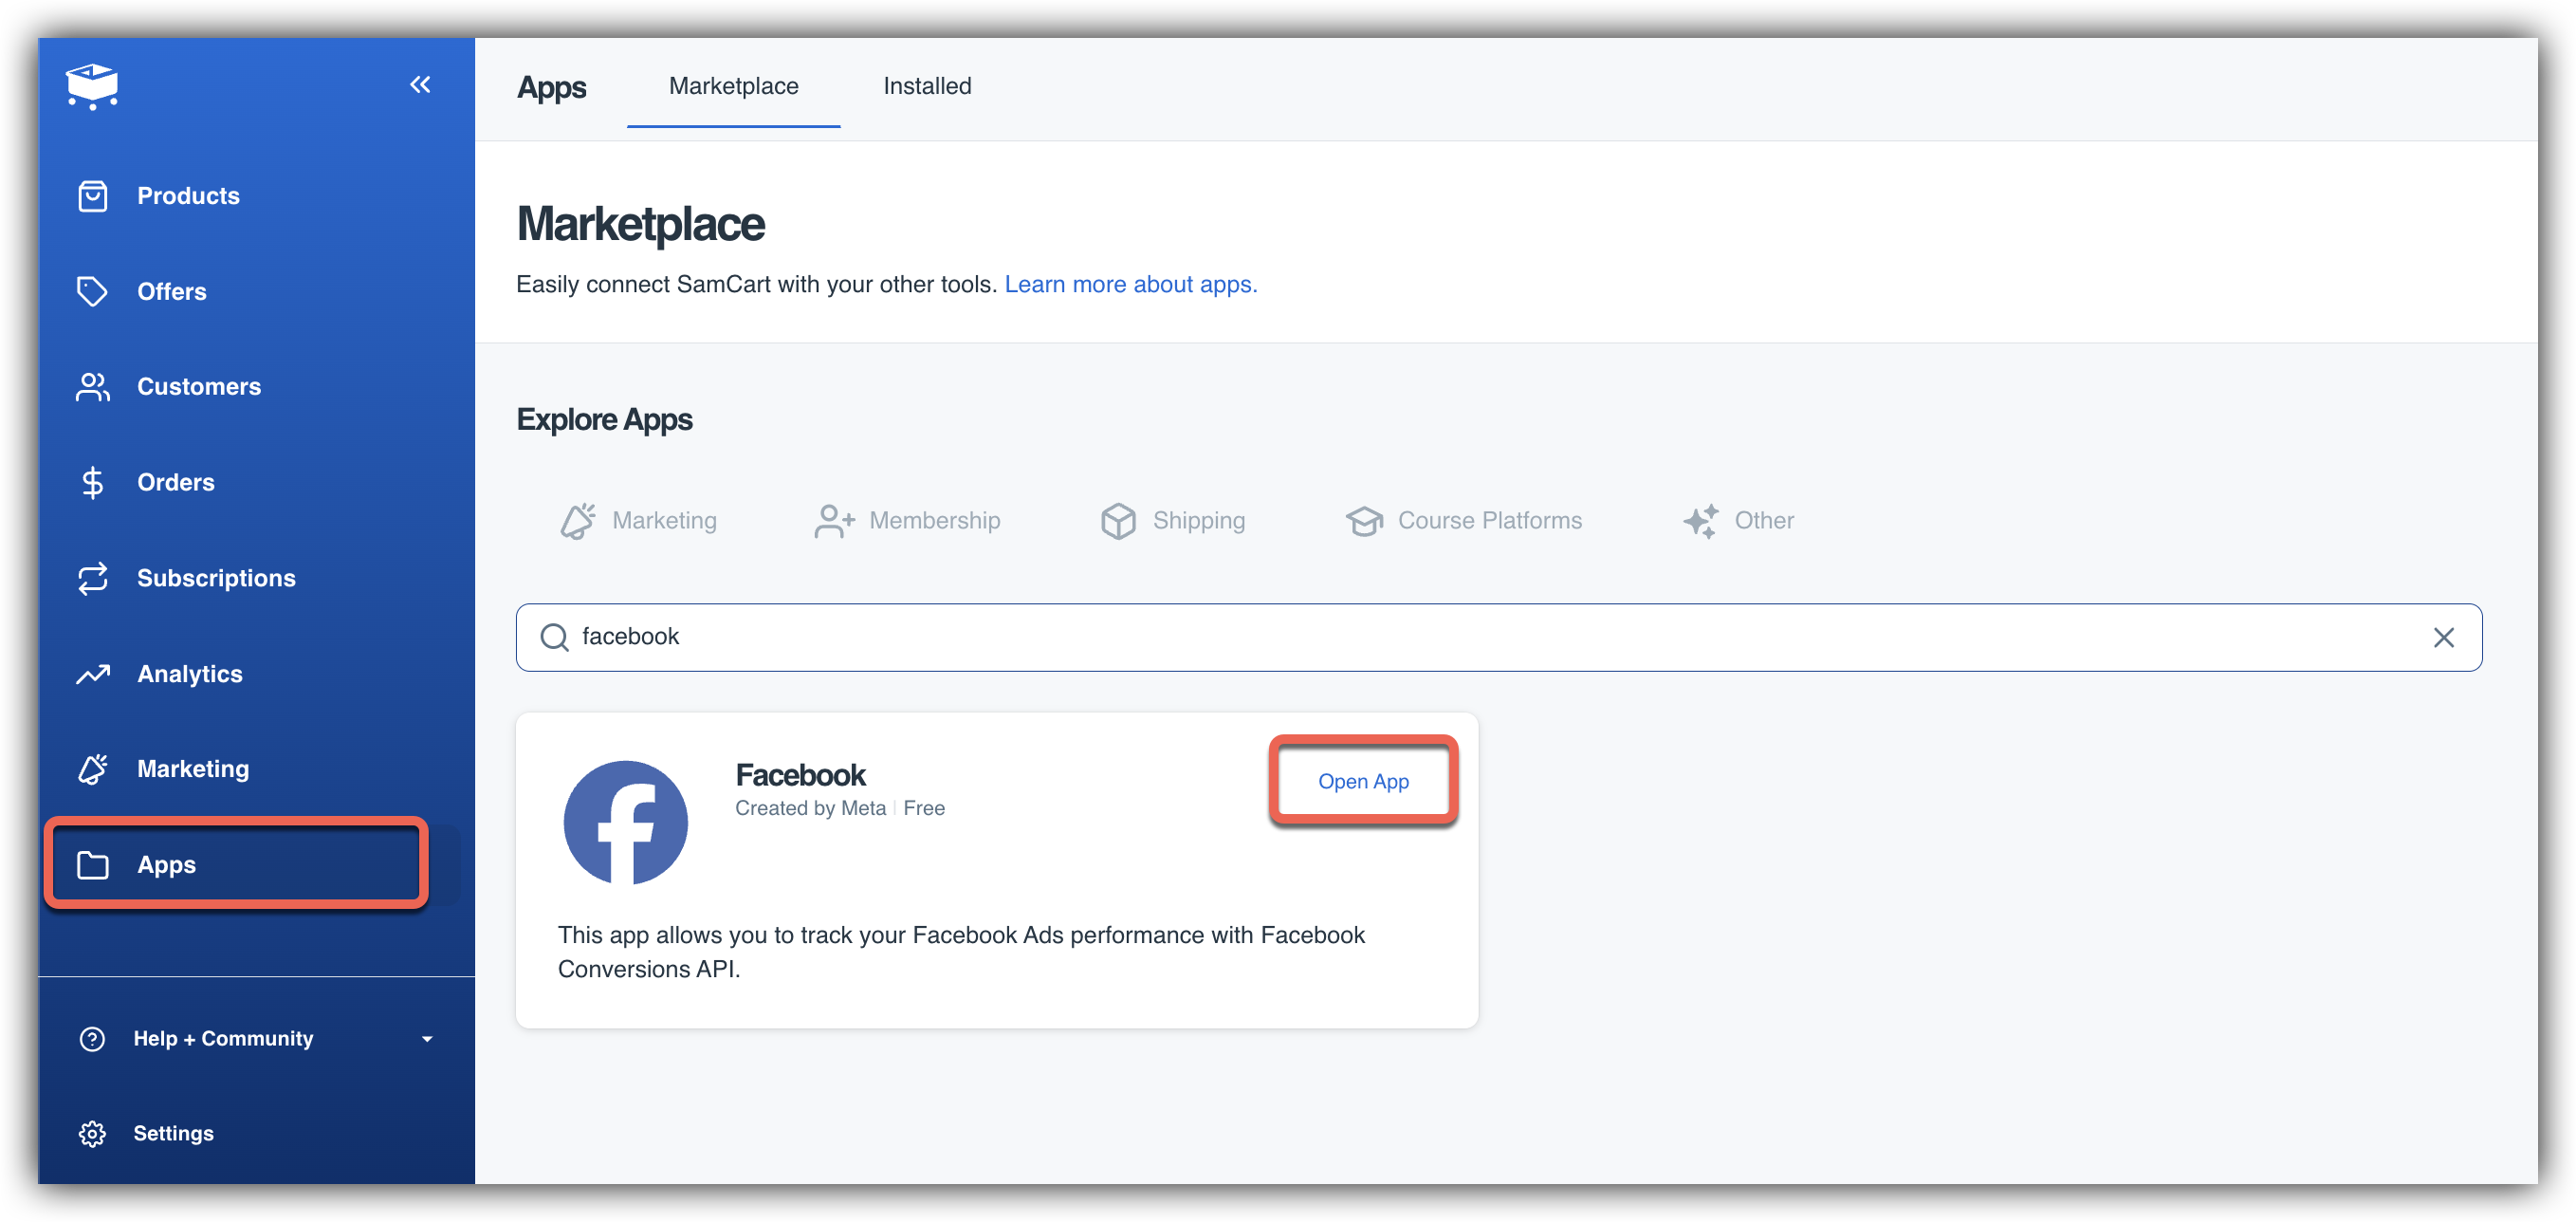This screenshot has height=1222, width=2576.
Task: Open the Learn more about apps link
Action: (x=1130, y=284)
